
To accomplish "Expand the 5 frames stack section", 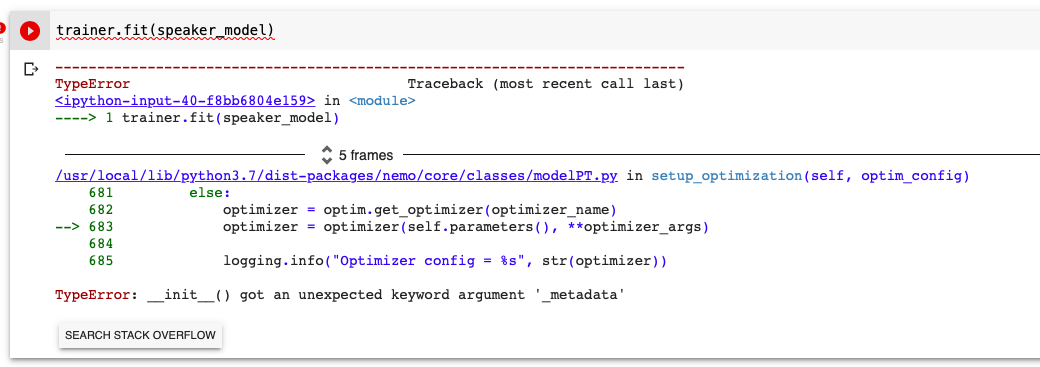I will pyautogui.click(x=357, y=155).
